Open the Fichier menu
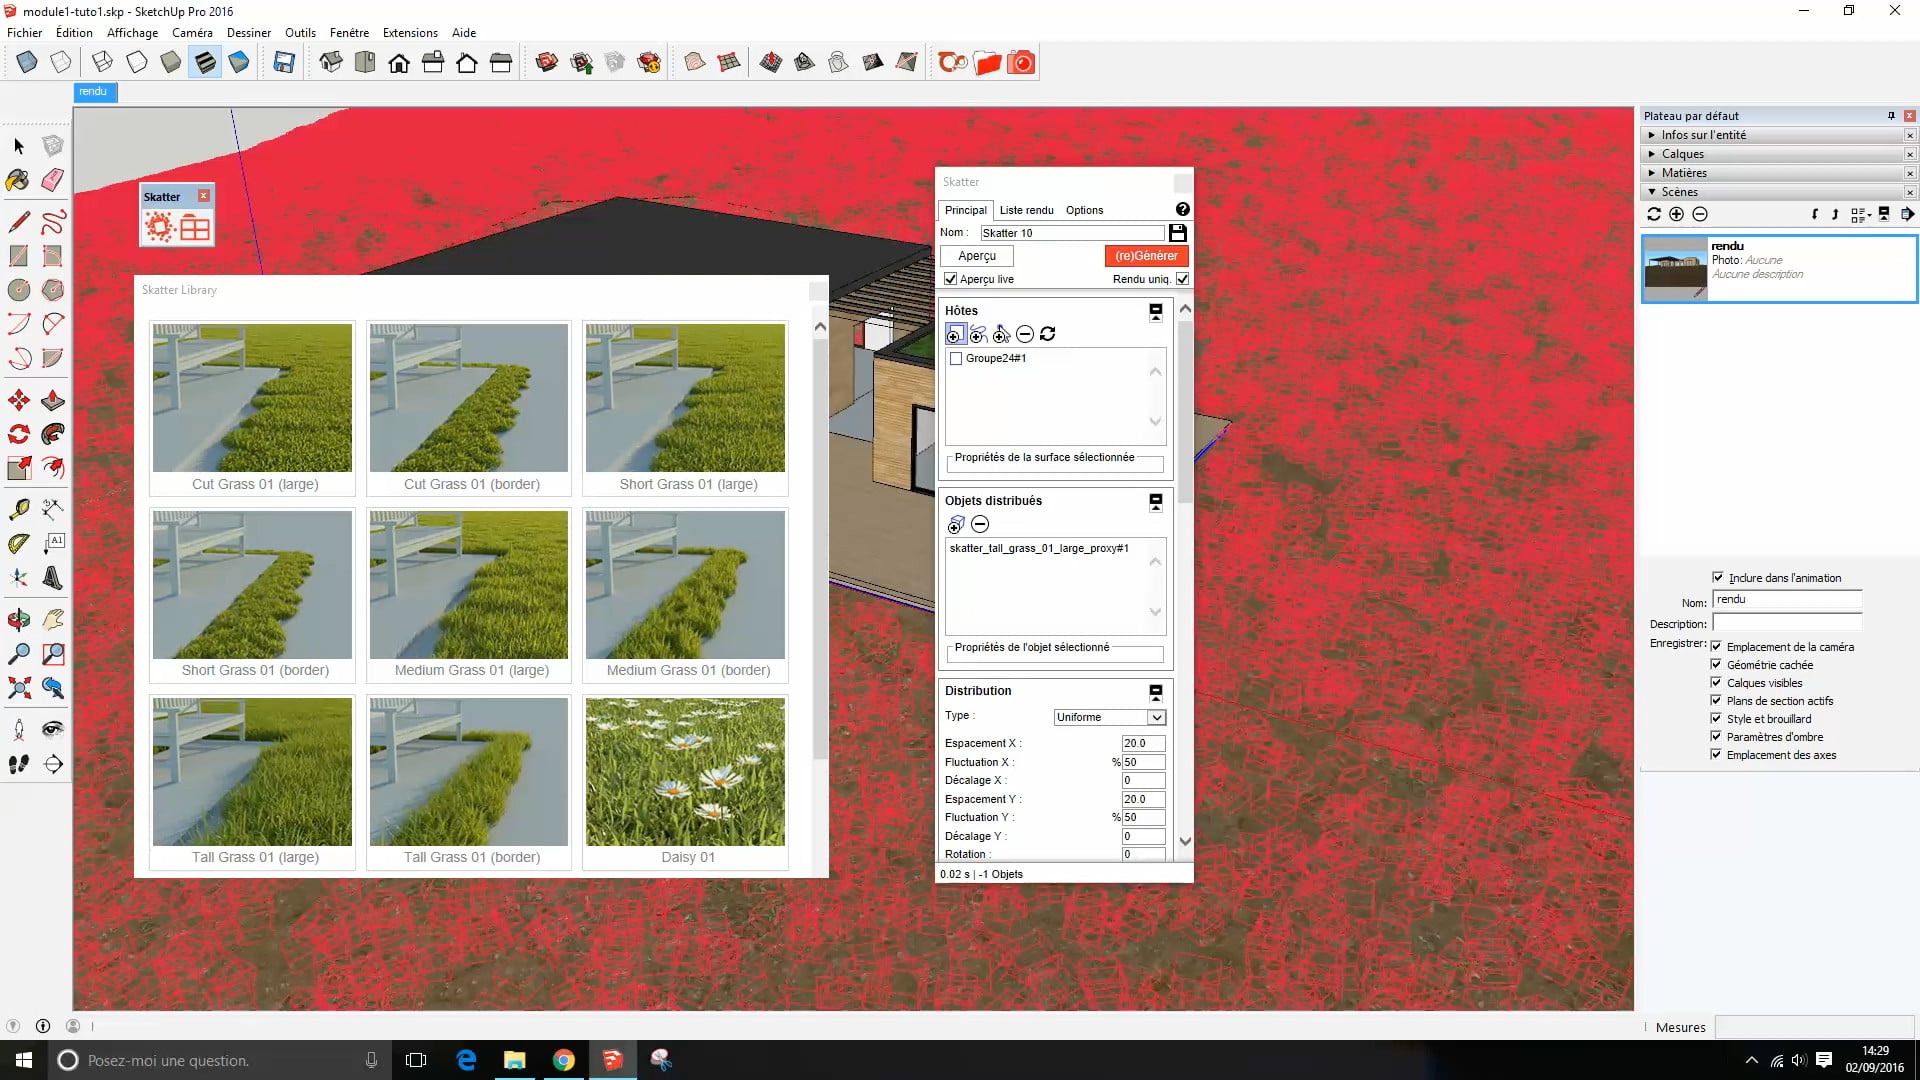Image resolution: width=1920 pixels, height=1080 pixels. pos(25,33)
